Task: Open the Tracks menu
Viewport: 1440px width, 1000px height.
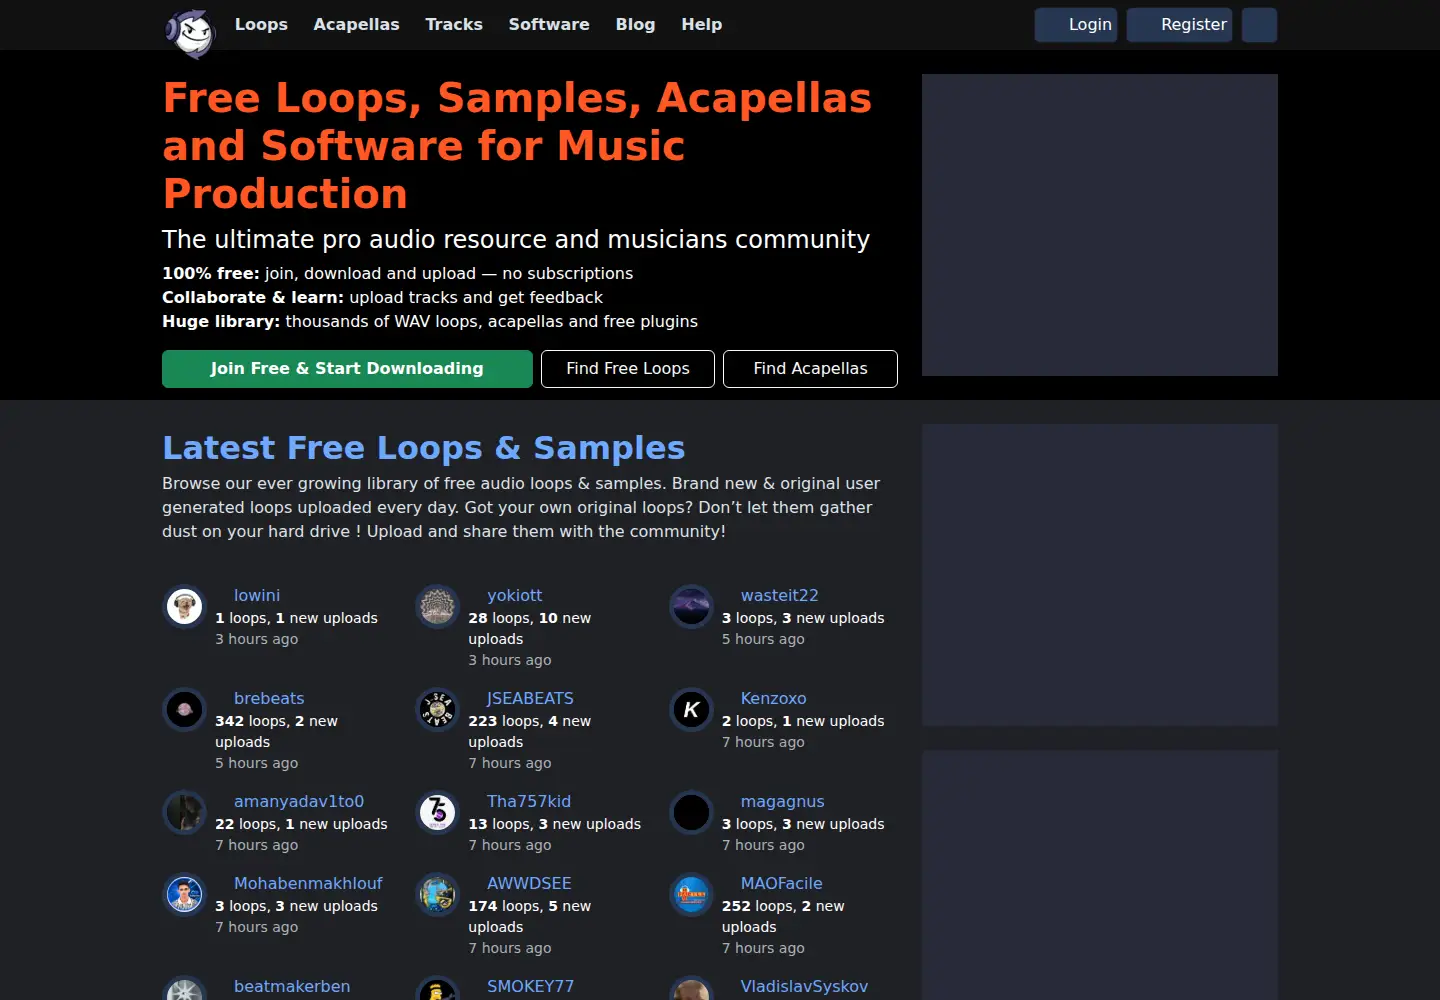Action: [454, 24]
